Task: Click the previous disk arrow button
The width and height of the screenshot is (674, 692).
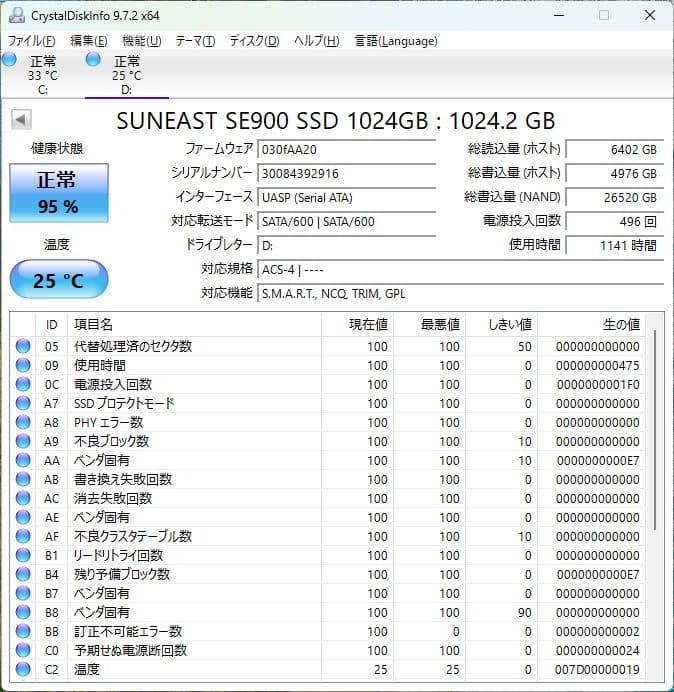Action: (x=22, y=120)
